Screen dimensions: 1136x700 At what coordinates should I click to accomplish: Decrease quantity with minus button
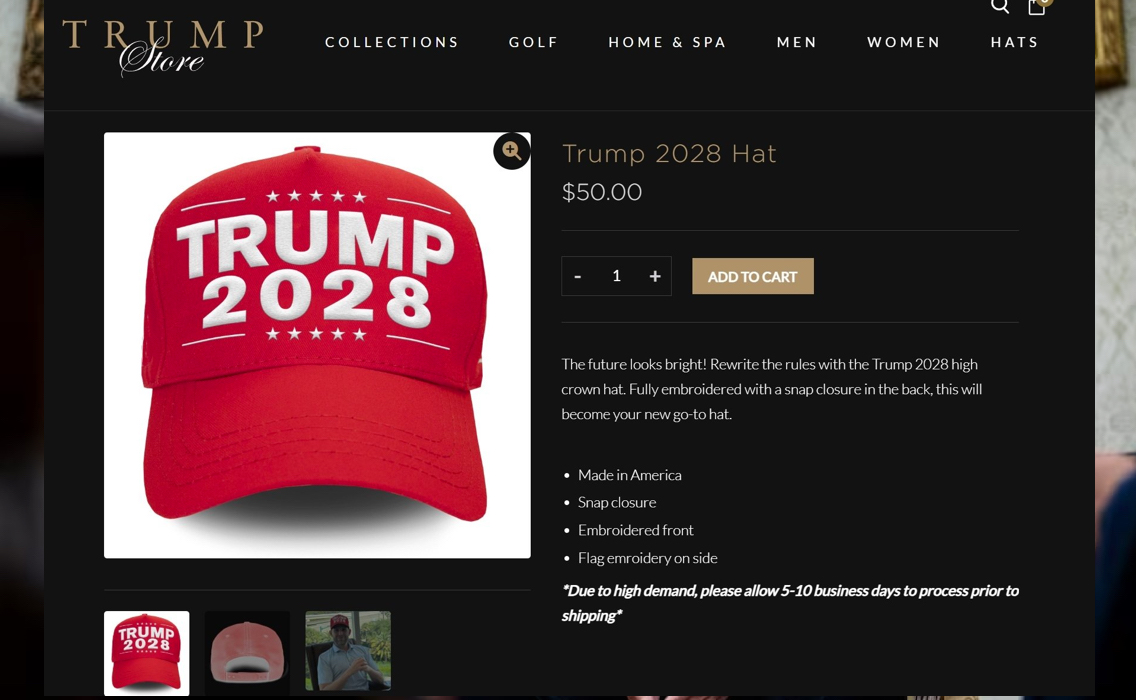coord(577,276)
